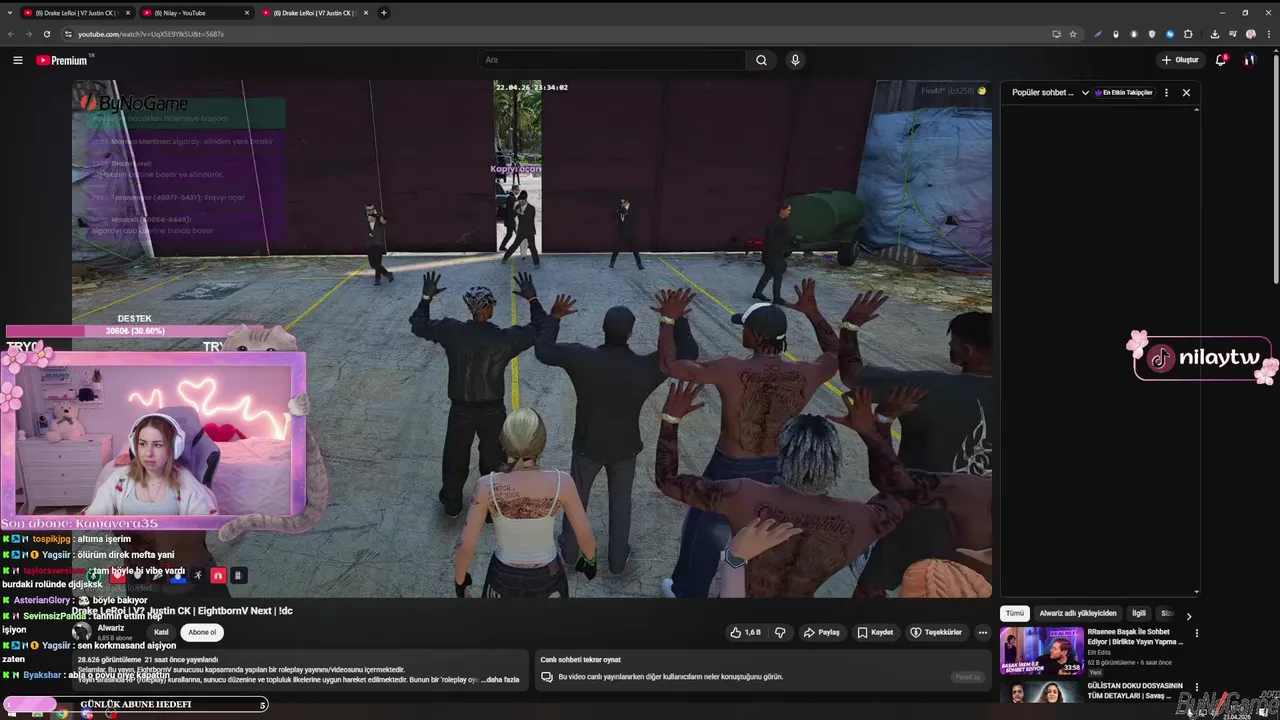Click the purple feather extension icon
1280x720 pixels.
pos(1098,34)
